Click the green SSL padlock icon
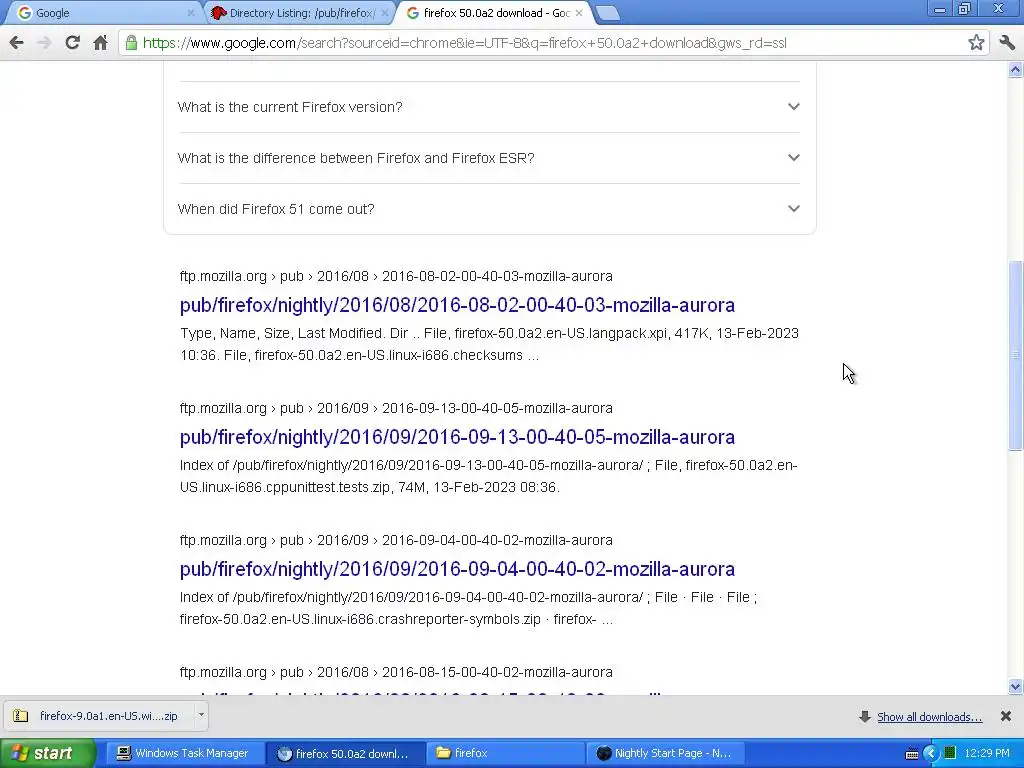This screenshot has width=1024, height=768. pos(131,43)
